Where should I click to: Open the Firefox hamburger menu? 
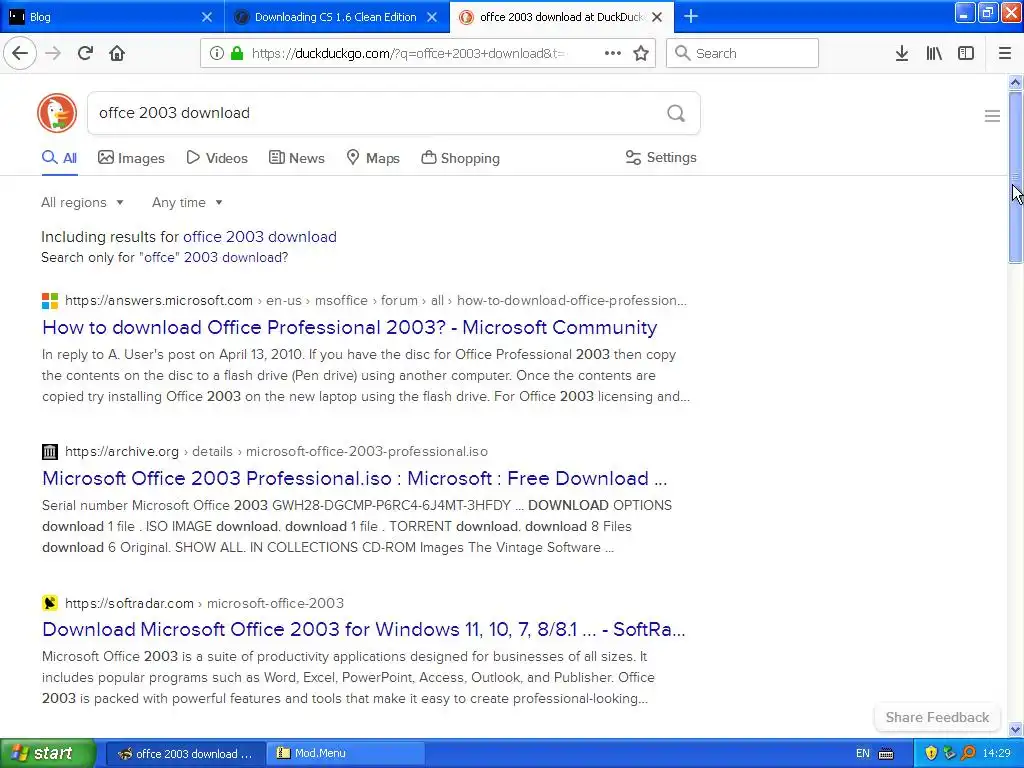(1005, 53)
